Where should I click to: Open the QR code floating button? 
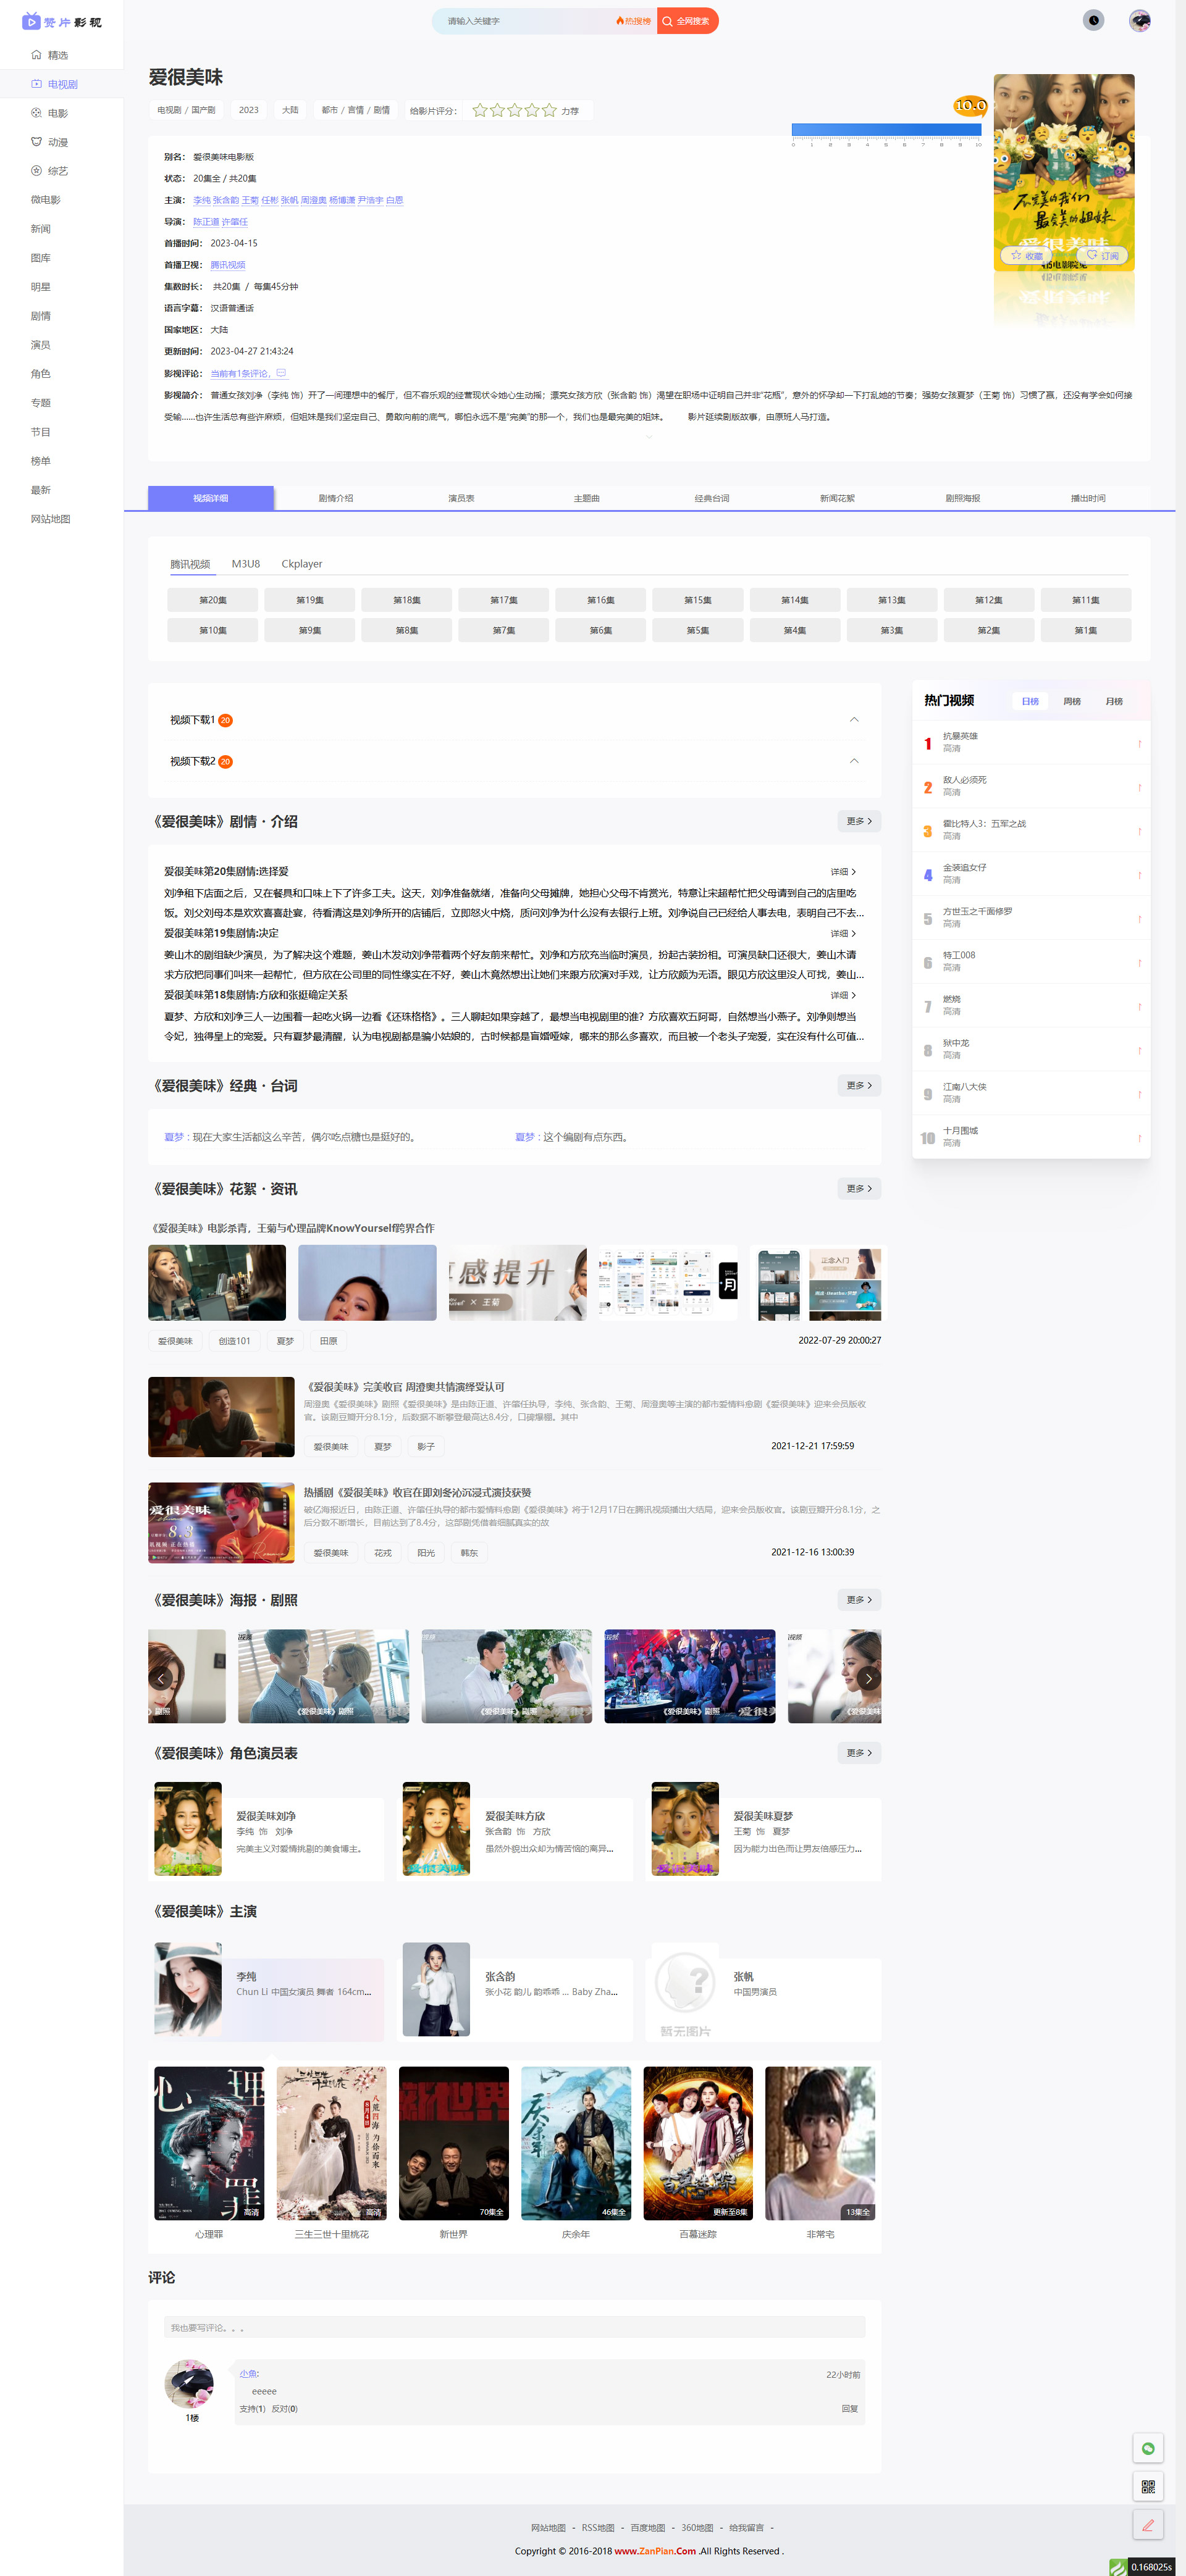click(1147, 2486)
